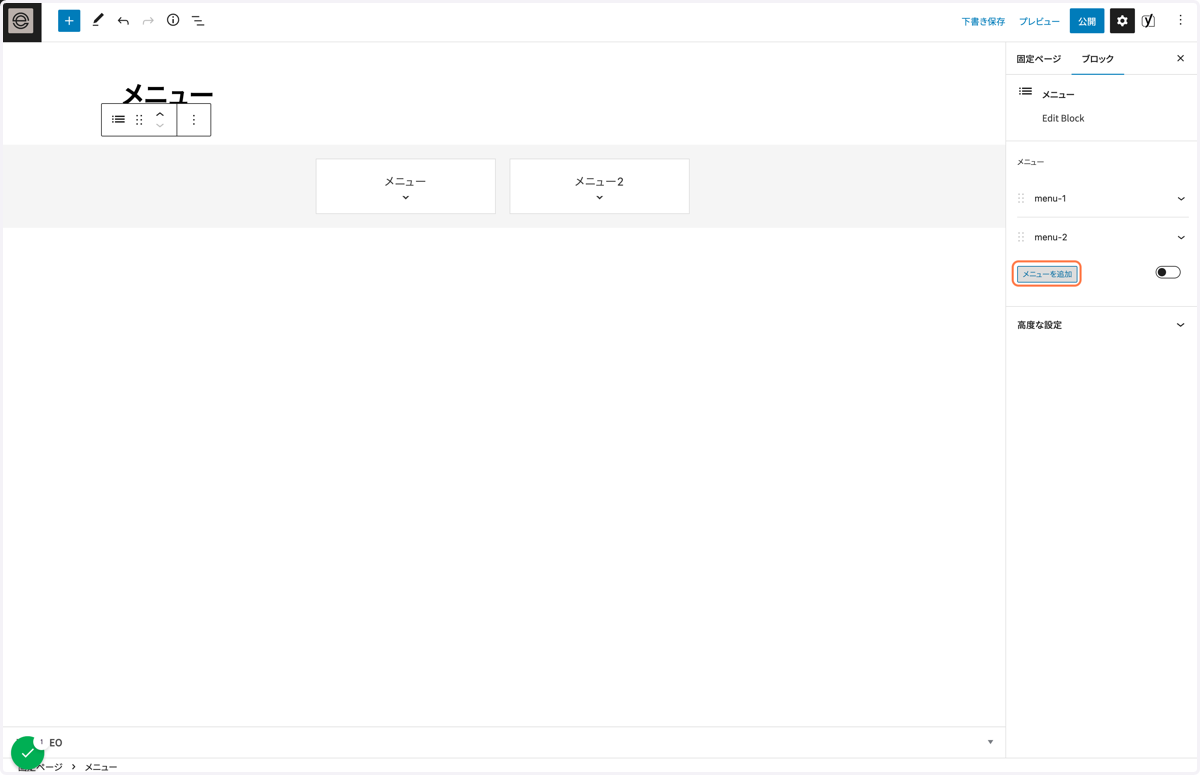This screenshot has width=1200, height=775.
Task: Click the menu-2 label text
Action: tap(1051, 237)
